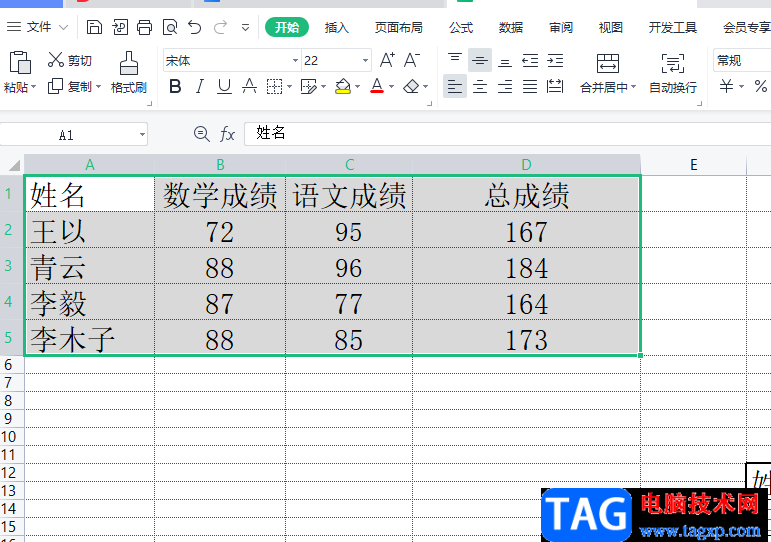
Task: Toggle underline formatting
Action: (x=224, y=87)
